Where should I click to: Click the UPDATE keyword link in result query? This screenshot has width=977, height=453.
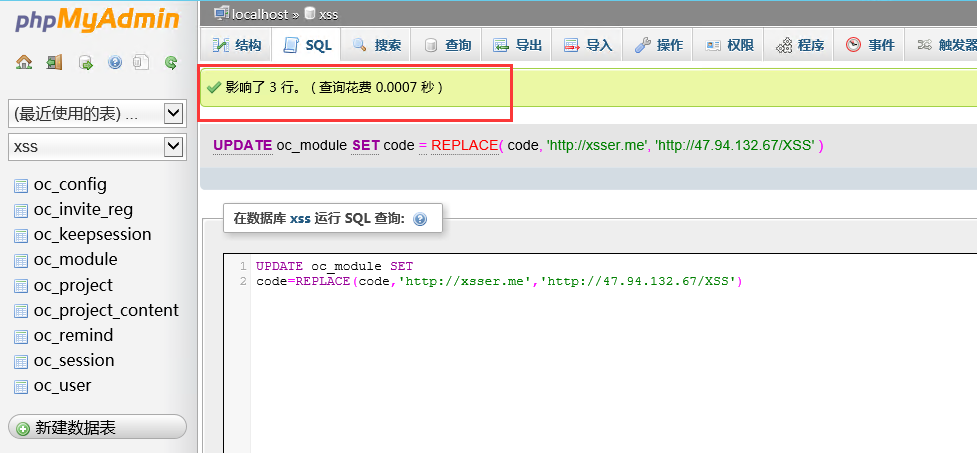pyautogui.click(x=242, y=146)
